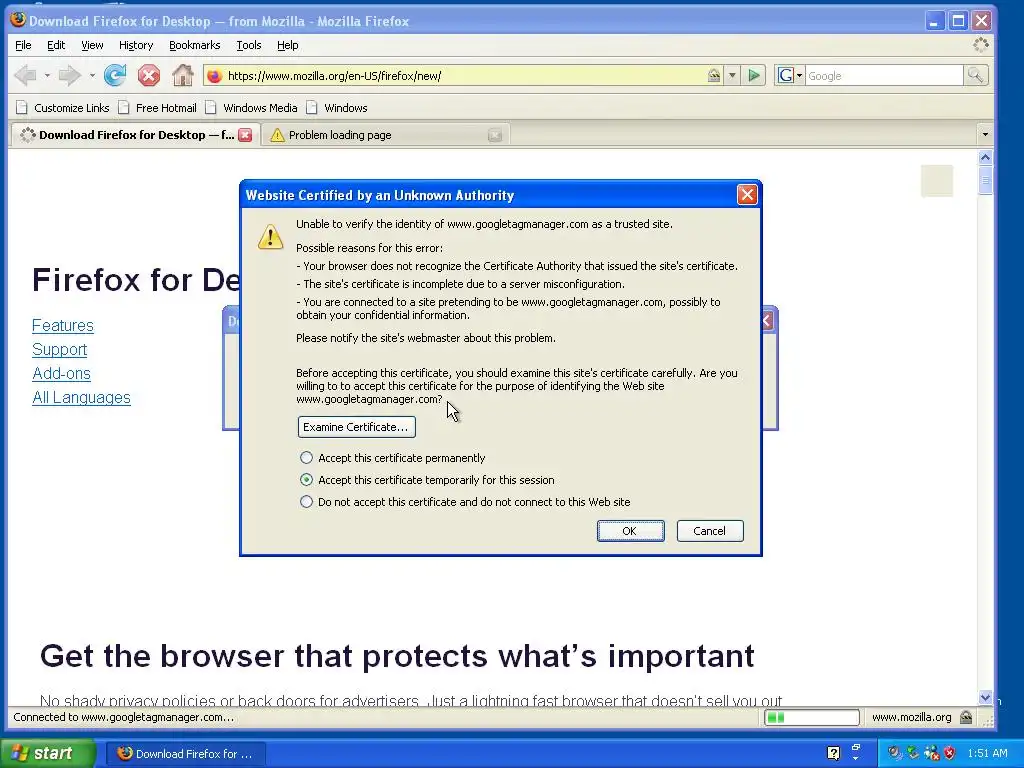The width and height of the screenshot is (1024, 768).
Task: Cancel the certificate dialog
Action: 710,531
